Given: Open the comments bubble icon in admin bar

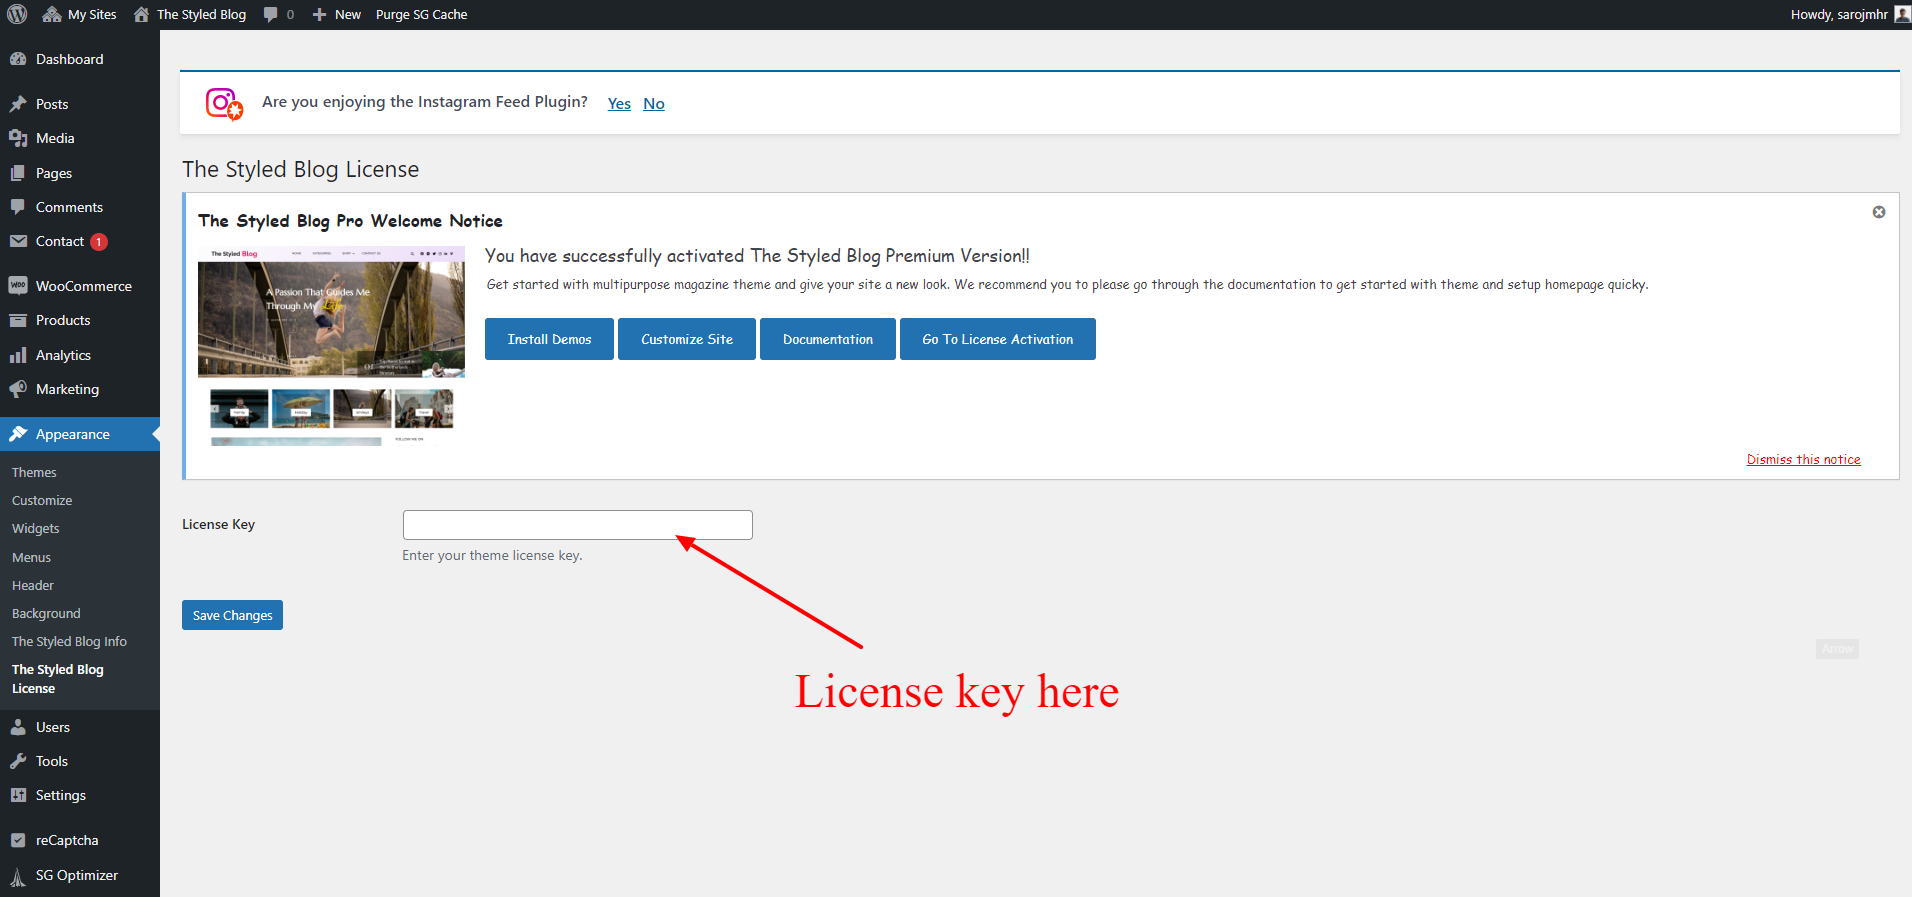Looking at the screenshot, I should coord(271,14).
